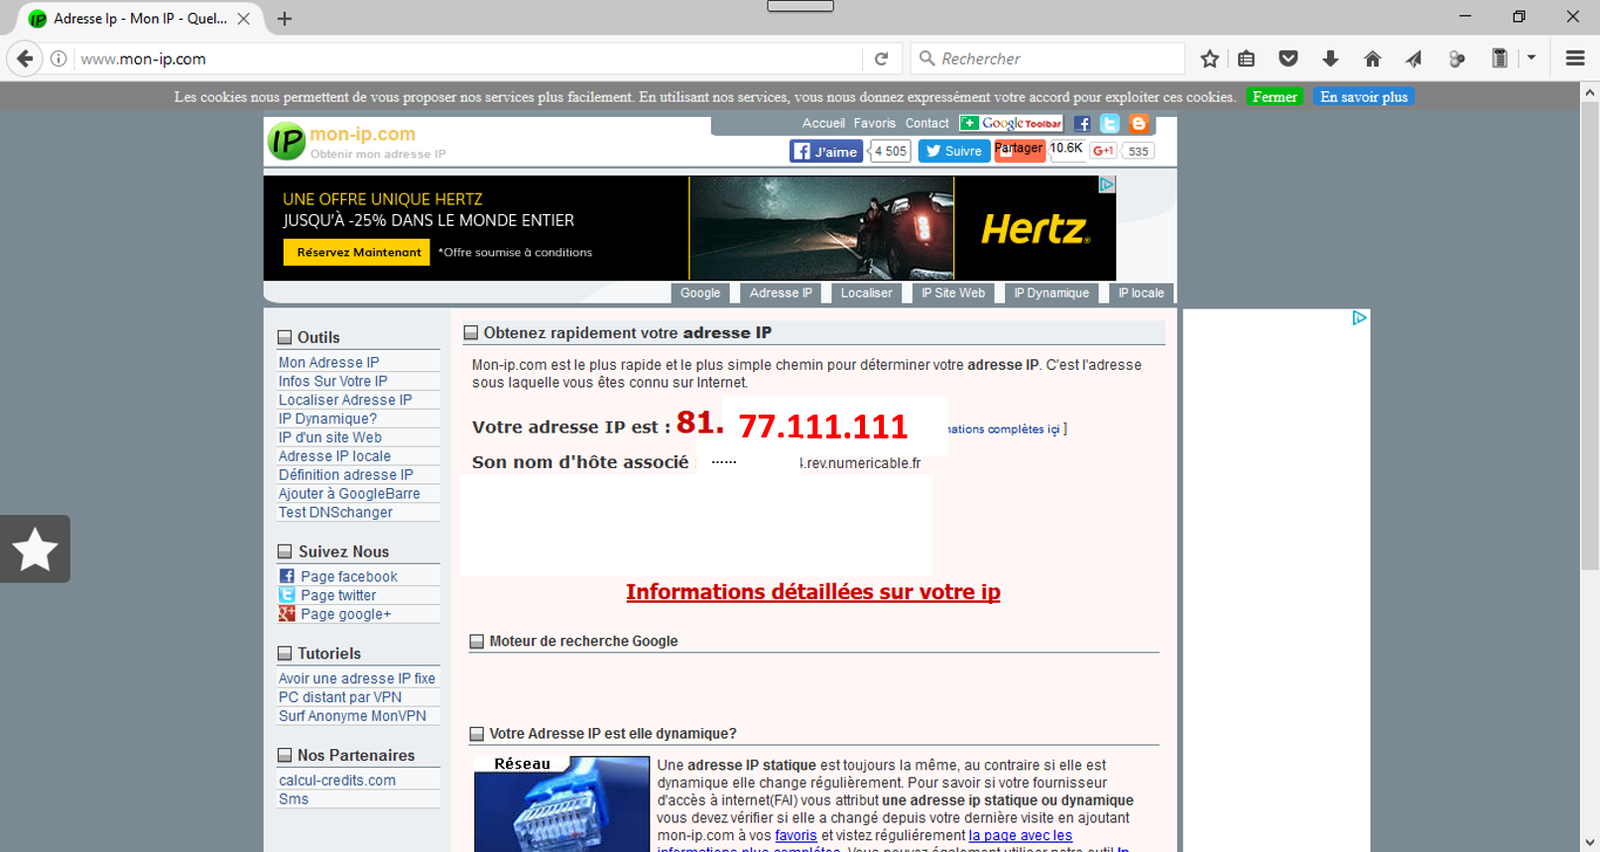Bookmark this page with star icon

1210,59
